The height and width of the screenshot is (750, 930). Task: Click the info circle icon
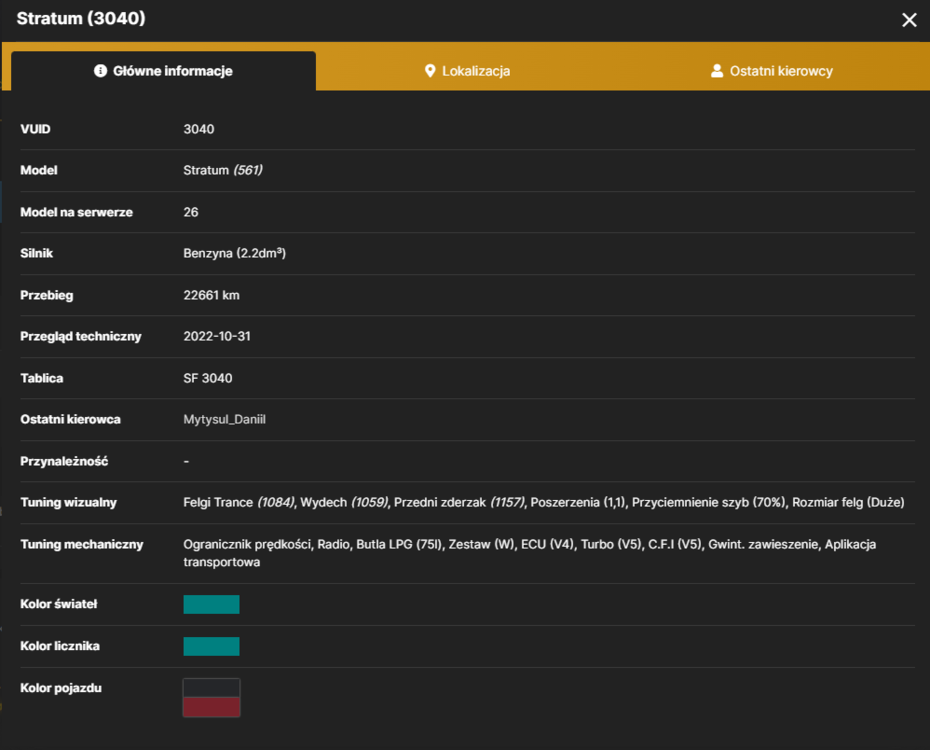(100, 71)
